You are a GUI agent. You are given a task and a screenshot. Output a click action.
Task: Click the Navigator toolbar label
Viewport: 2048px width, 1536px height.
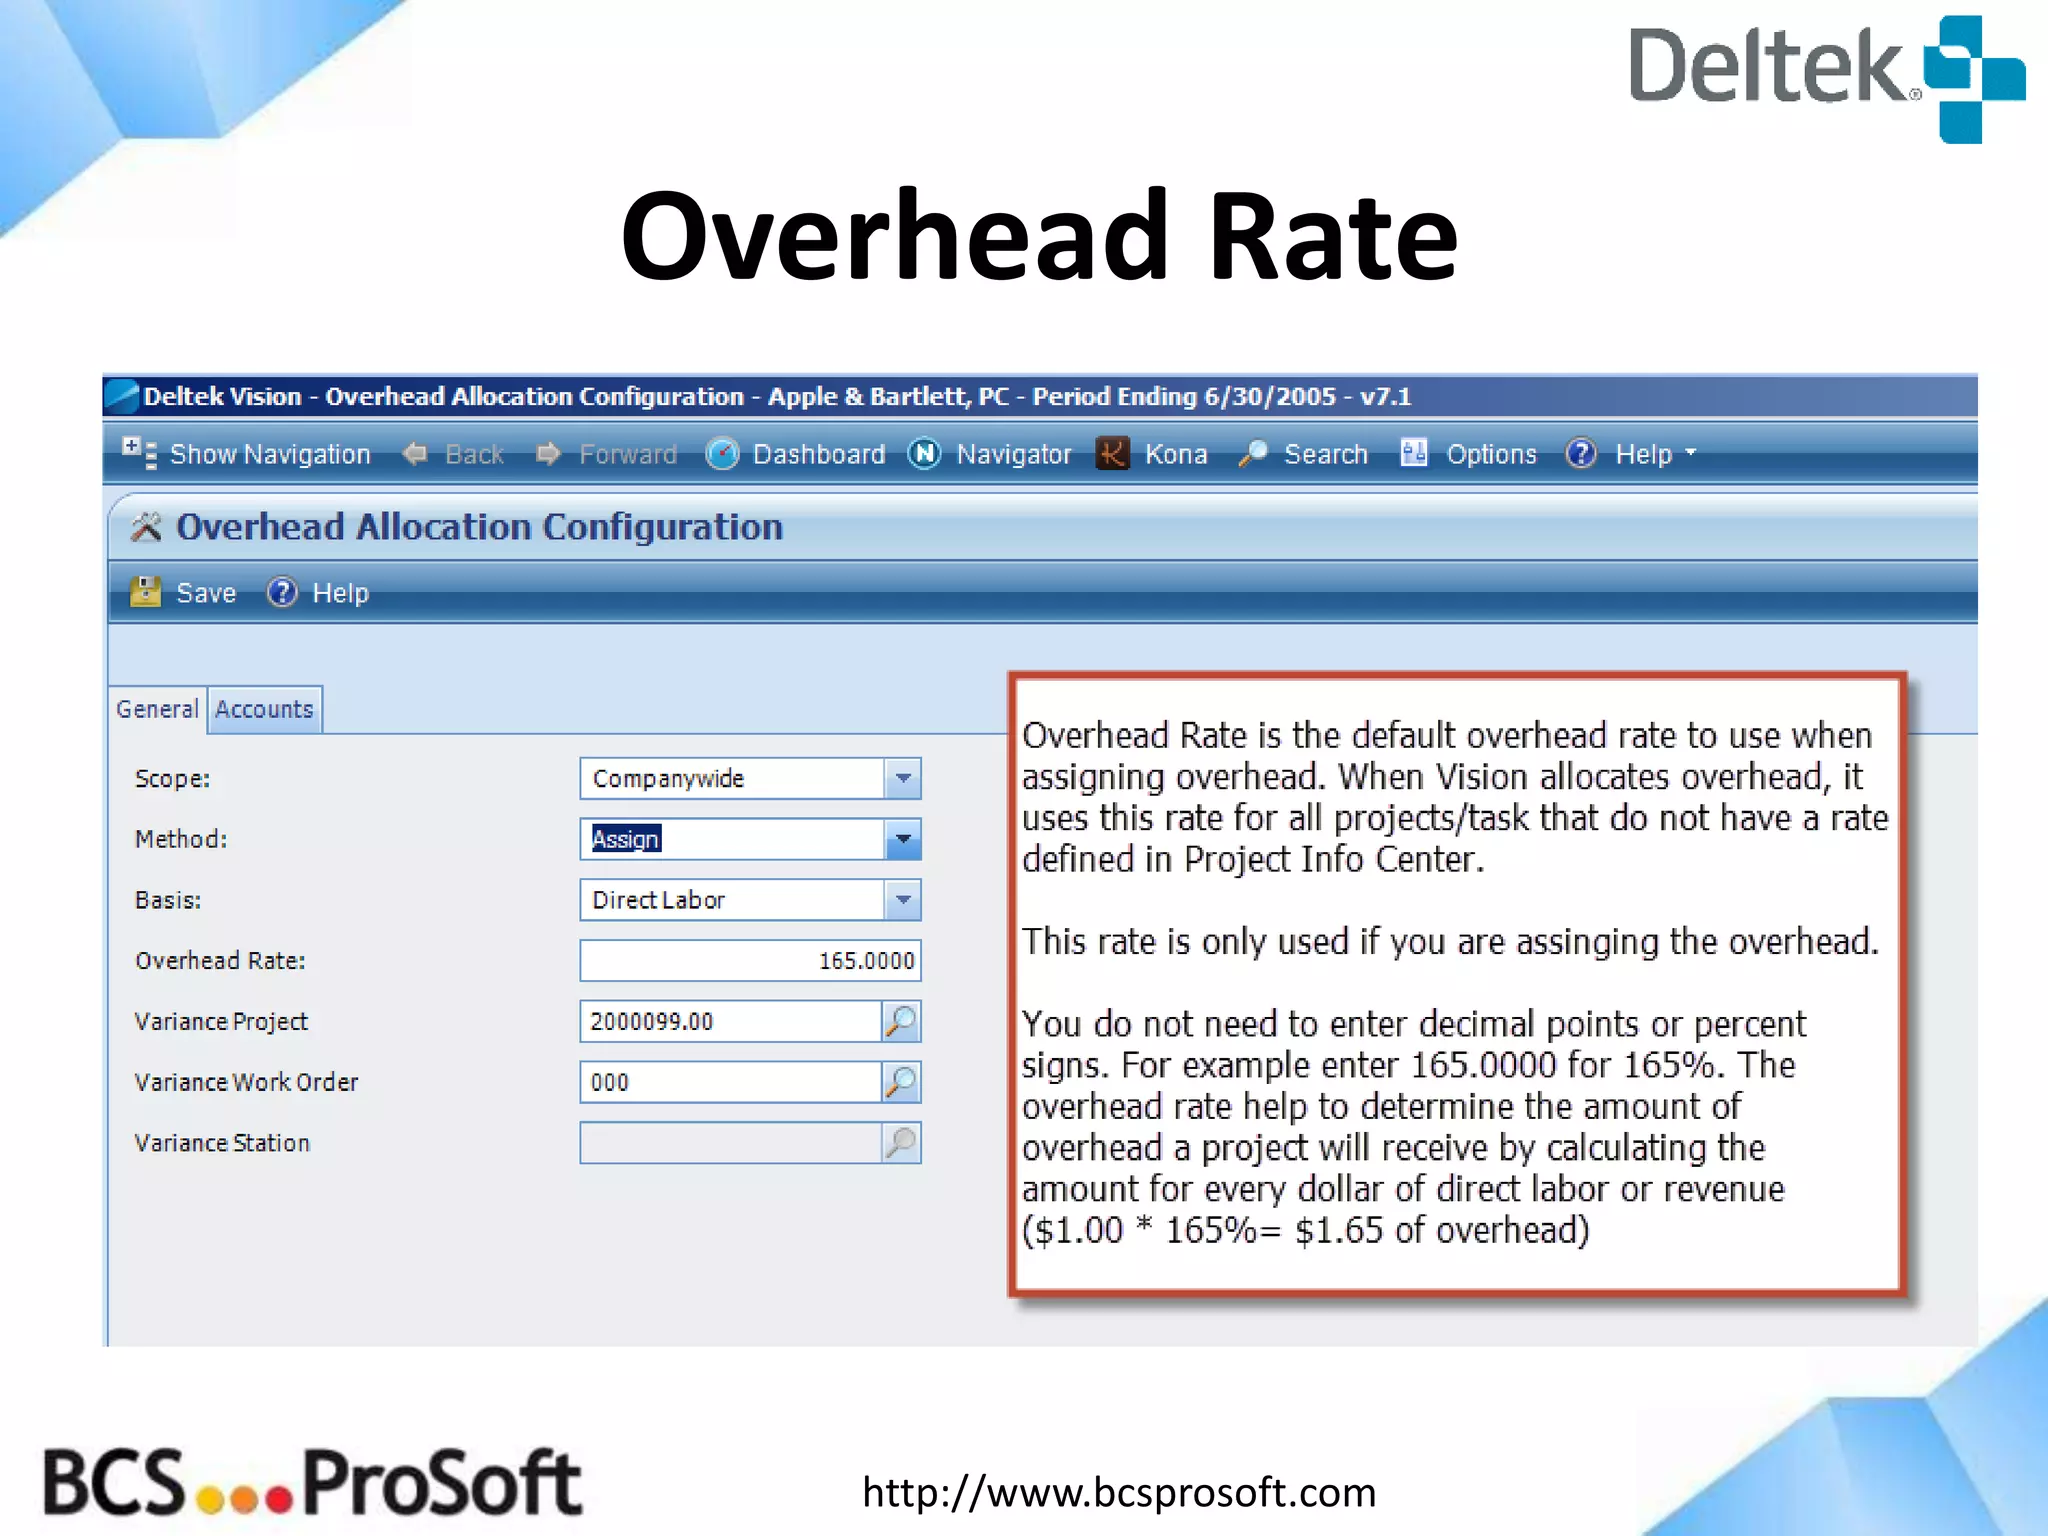click(1014, 454)
